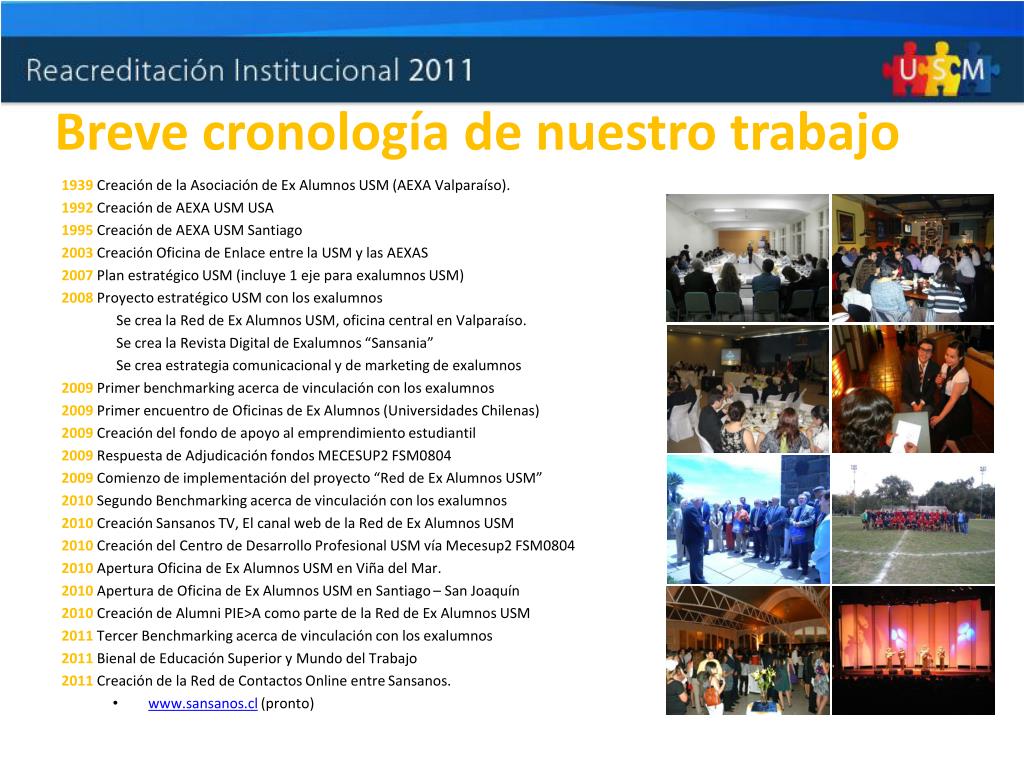Select '2009 Primer encuentro de Oficinas' line
Image resolution: width=1024 pixels, height=768 pixels.
[300, 410]
